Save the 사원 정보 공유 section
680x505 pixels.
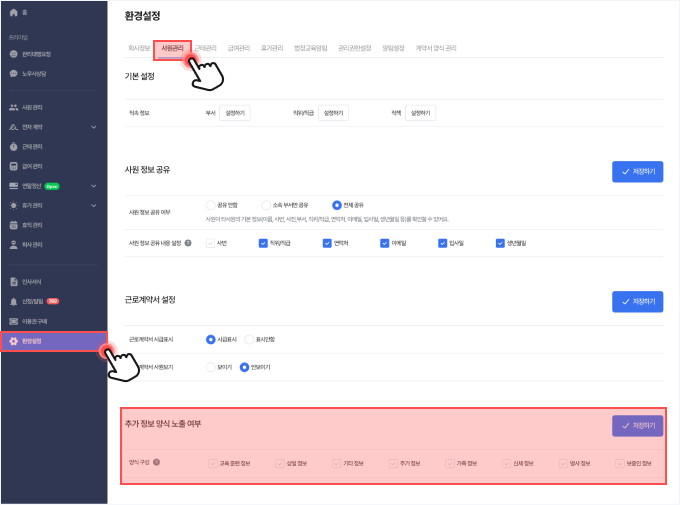[x=637, y=172]
